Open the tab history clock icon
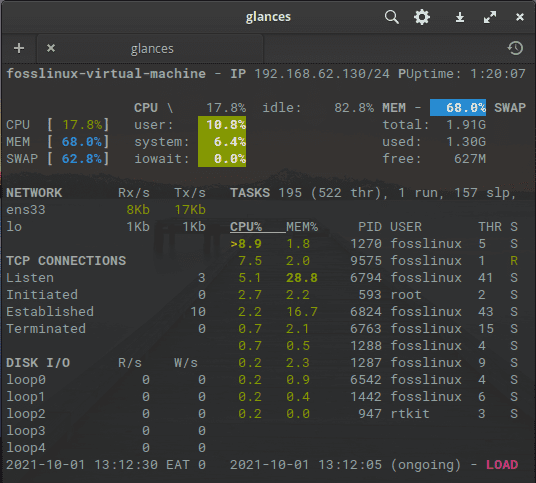The height and width of the screenshot is (483, 536). pyautogui.click(x=515, y=48)
